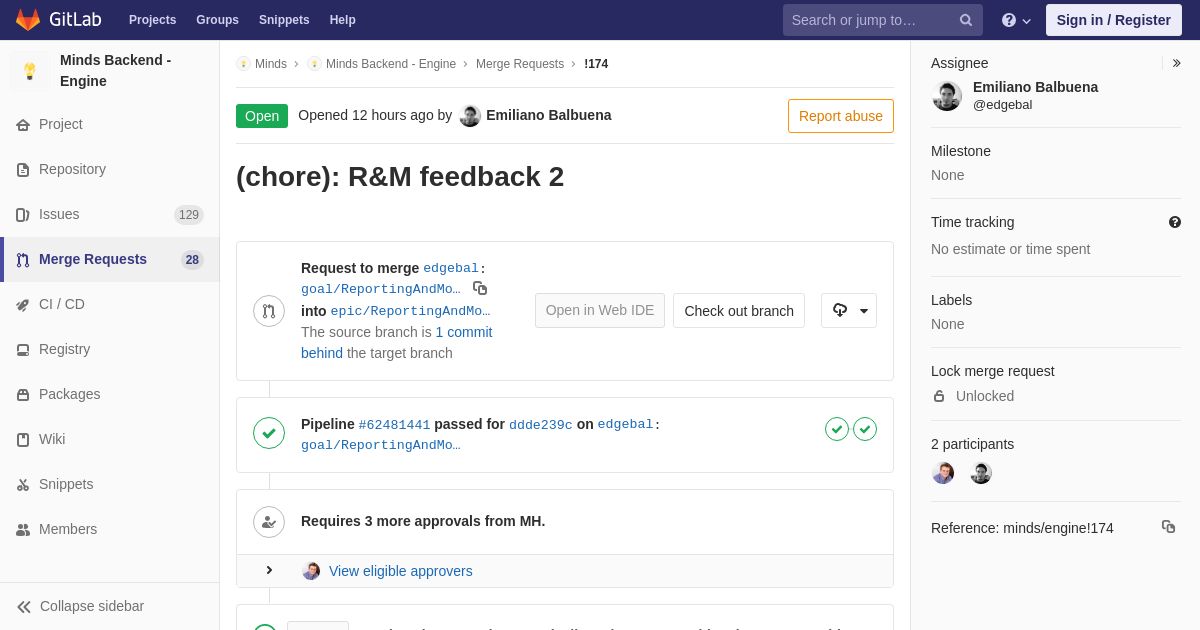1200x630 pixels.
Task: Open the Groups menu in top bar
Action: [217, 20]
